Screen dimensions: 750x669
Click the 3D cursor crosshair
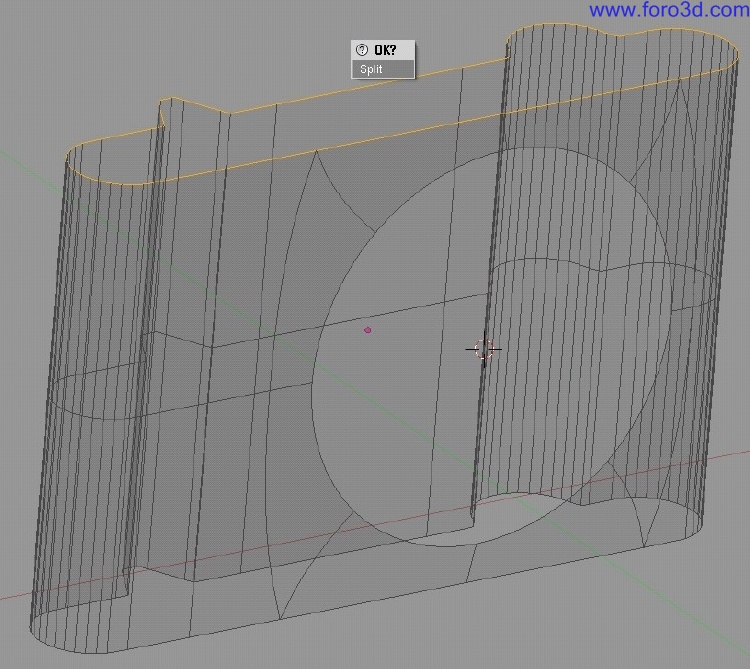(x=484, y=349)
